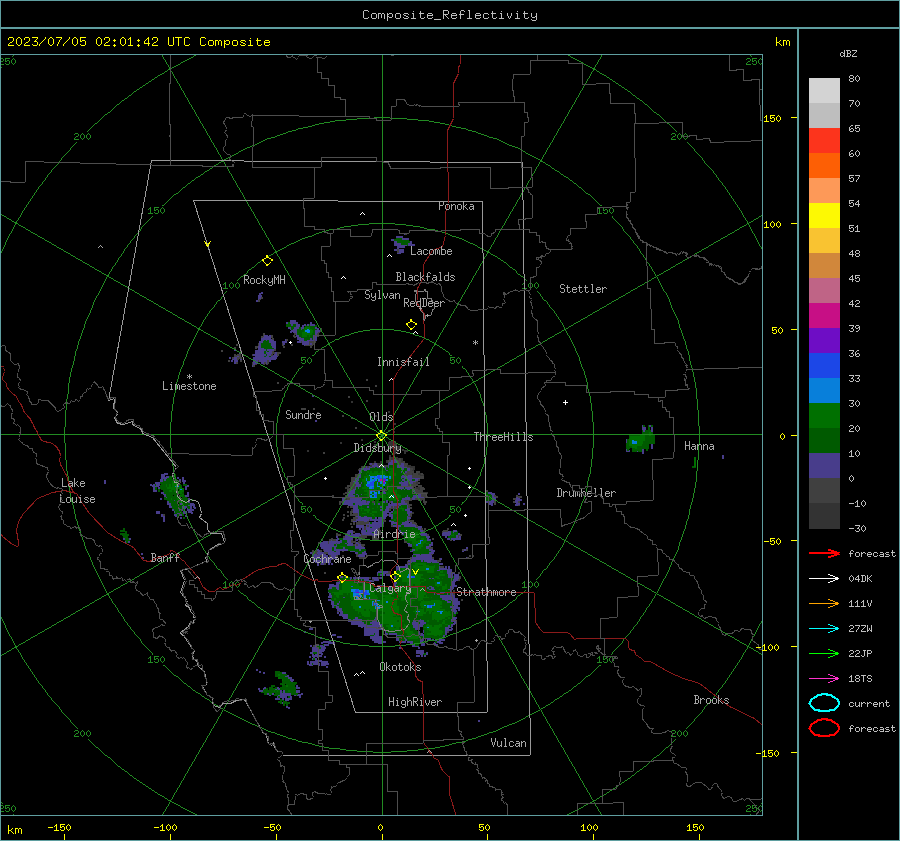
Task: Click the red forecast arrow in the legend
Action: click(824, 553)
